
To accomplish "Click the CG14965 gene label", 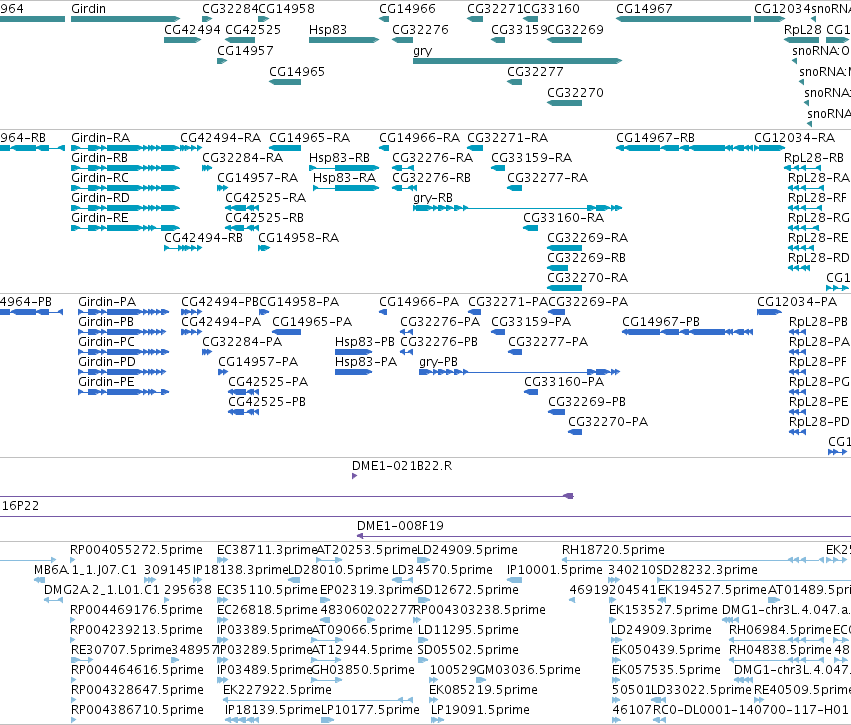I will point(297,72).
